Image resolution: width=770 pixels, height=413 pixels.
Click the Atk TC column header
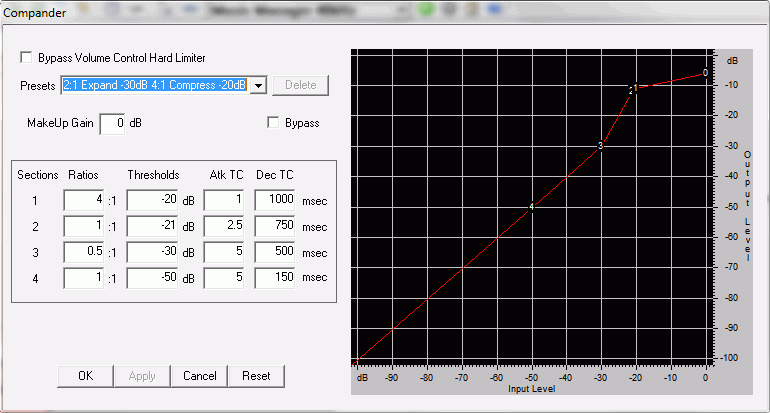(x=226, y=175)
